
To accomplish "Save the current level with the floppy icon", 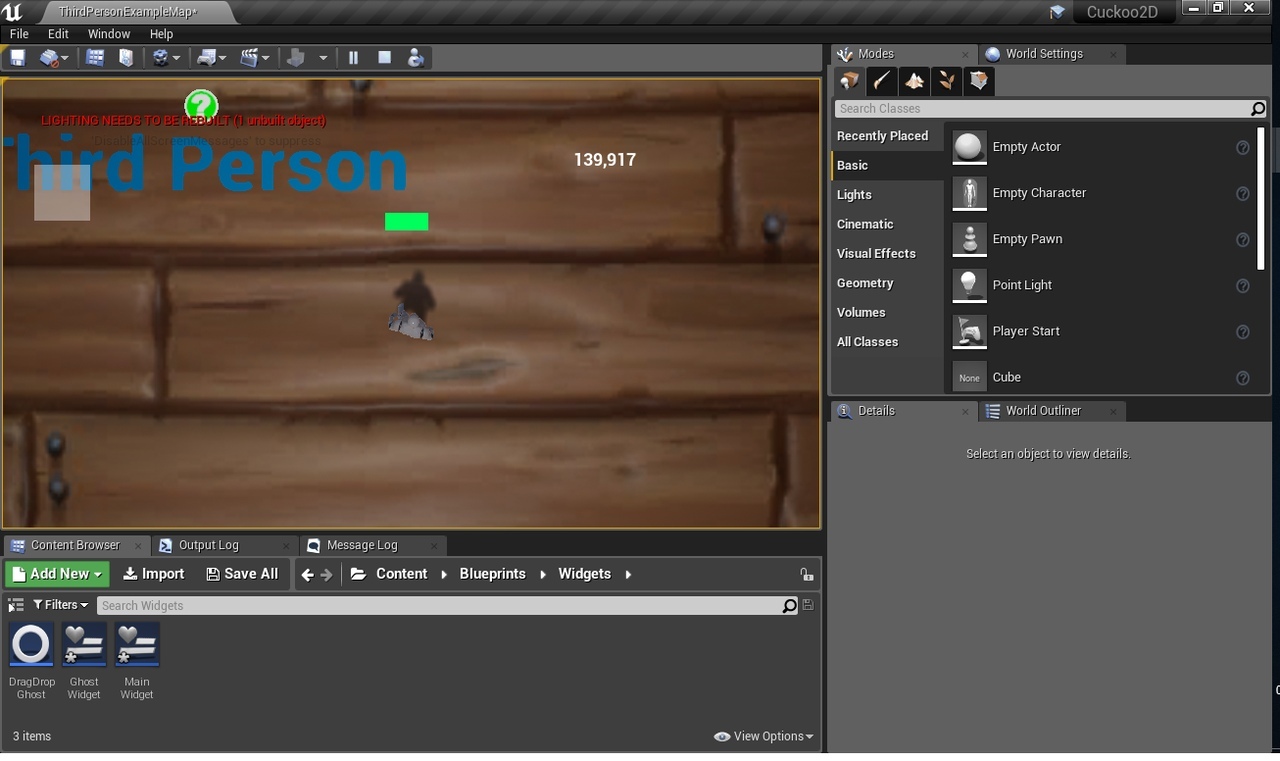I will [17, 58].
